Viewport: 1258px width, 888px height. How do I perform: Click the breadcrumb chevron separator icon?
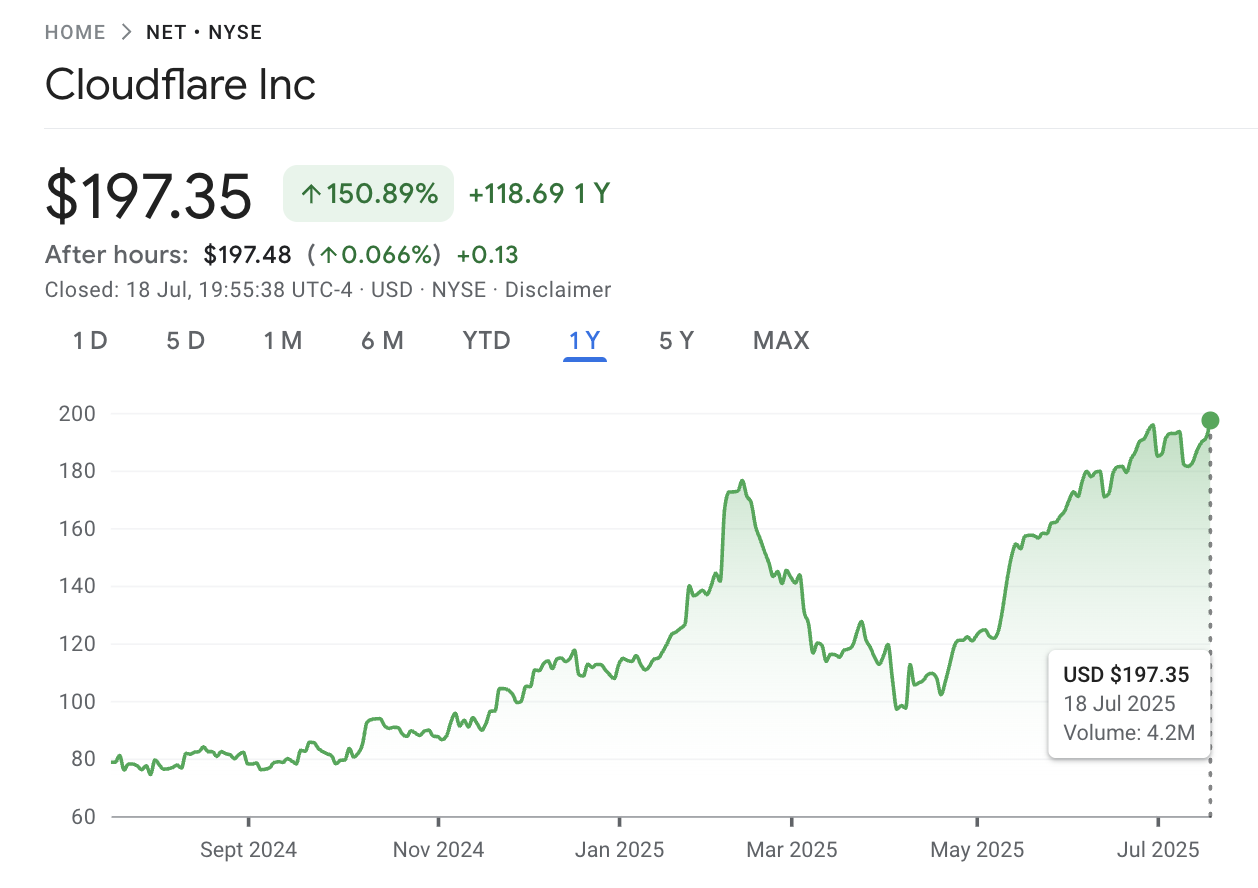tap(126, 32)
